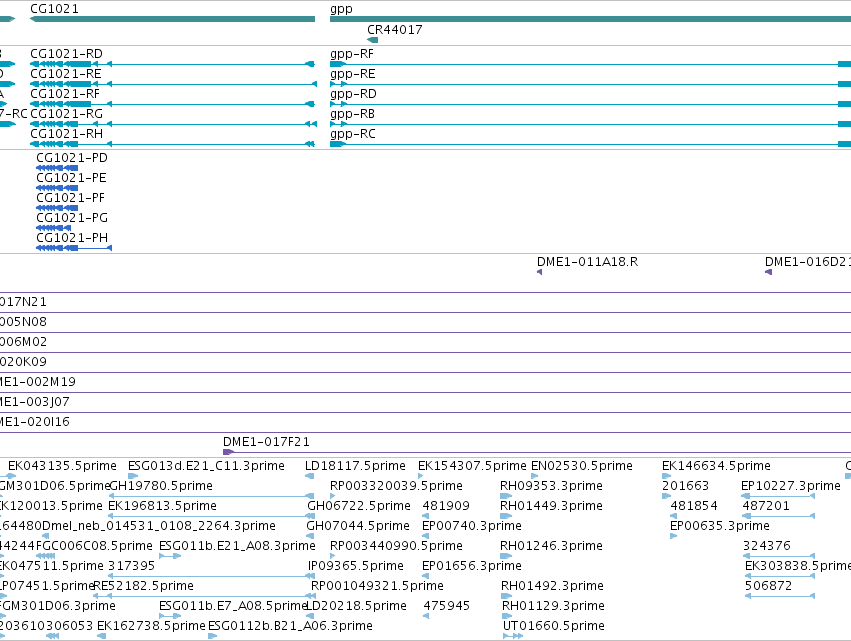851x641 pixels.
Task: Select transcript CG1021-RH
Action: coord(66,134)
